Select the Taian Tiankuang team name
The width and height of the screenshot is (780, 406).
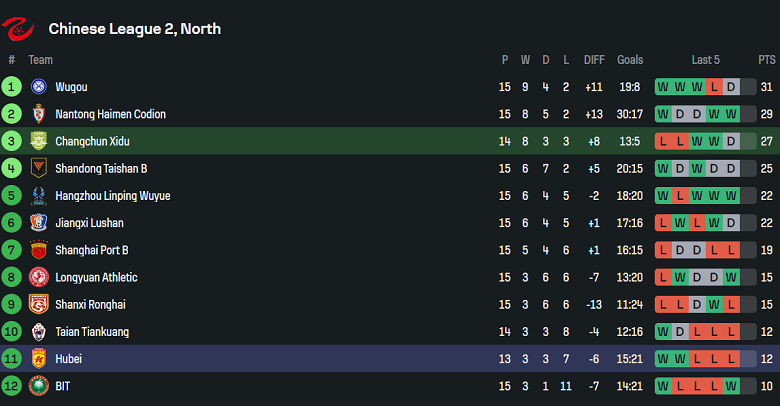92,331
